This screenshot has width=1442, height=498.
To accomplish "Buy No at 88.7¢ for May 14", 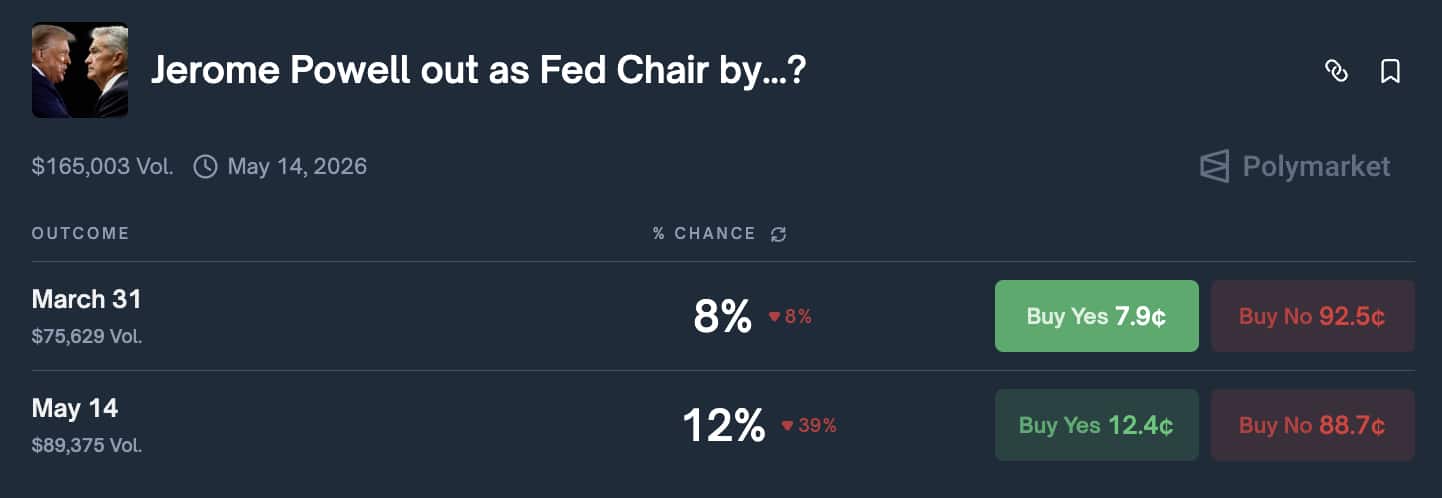I will coord(1312,425).
